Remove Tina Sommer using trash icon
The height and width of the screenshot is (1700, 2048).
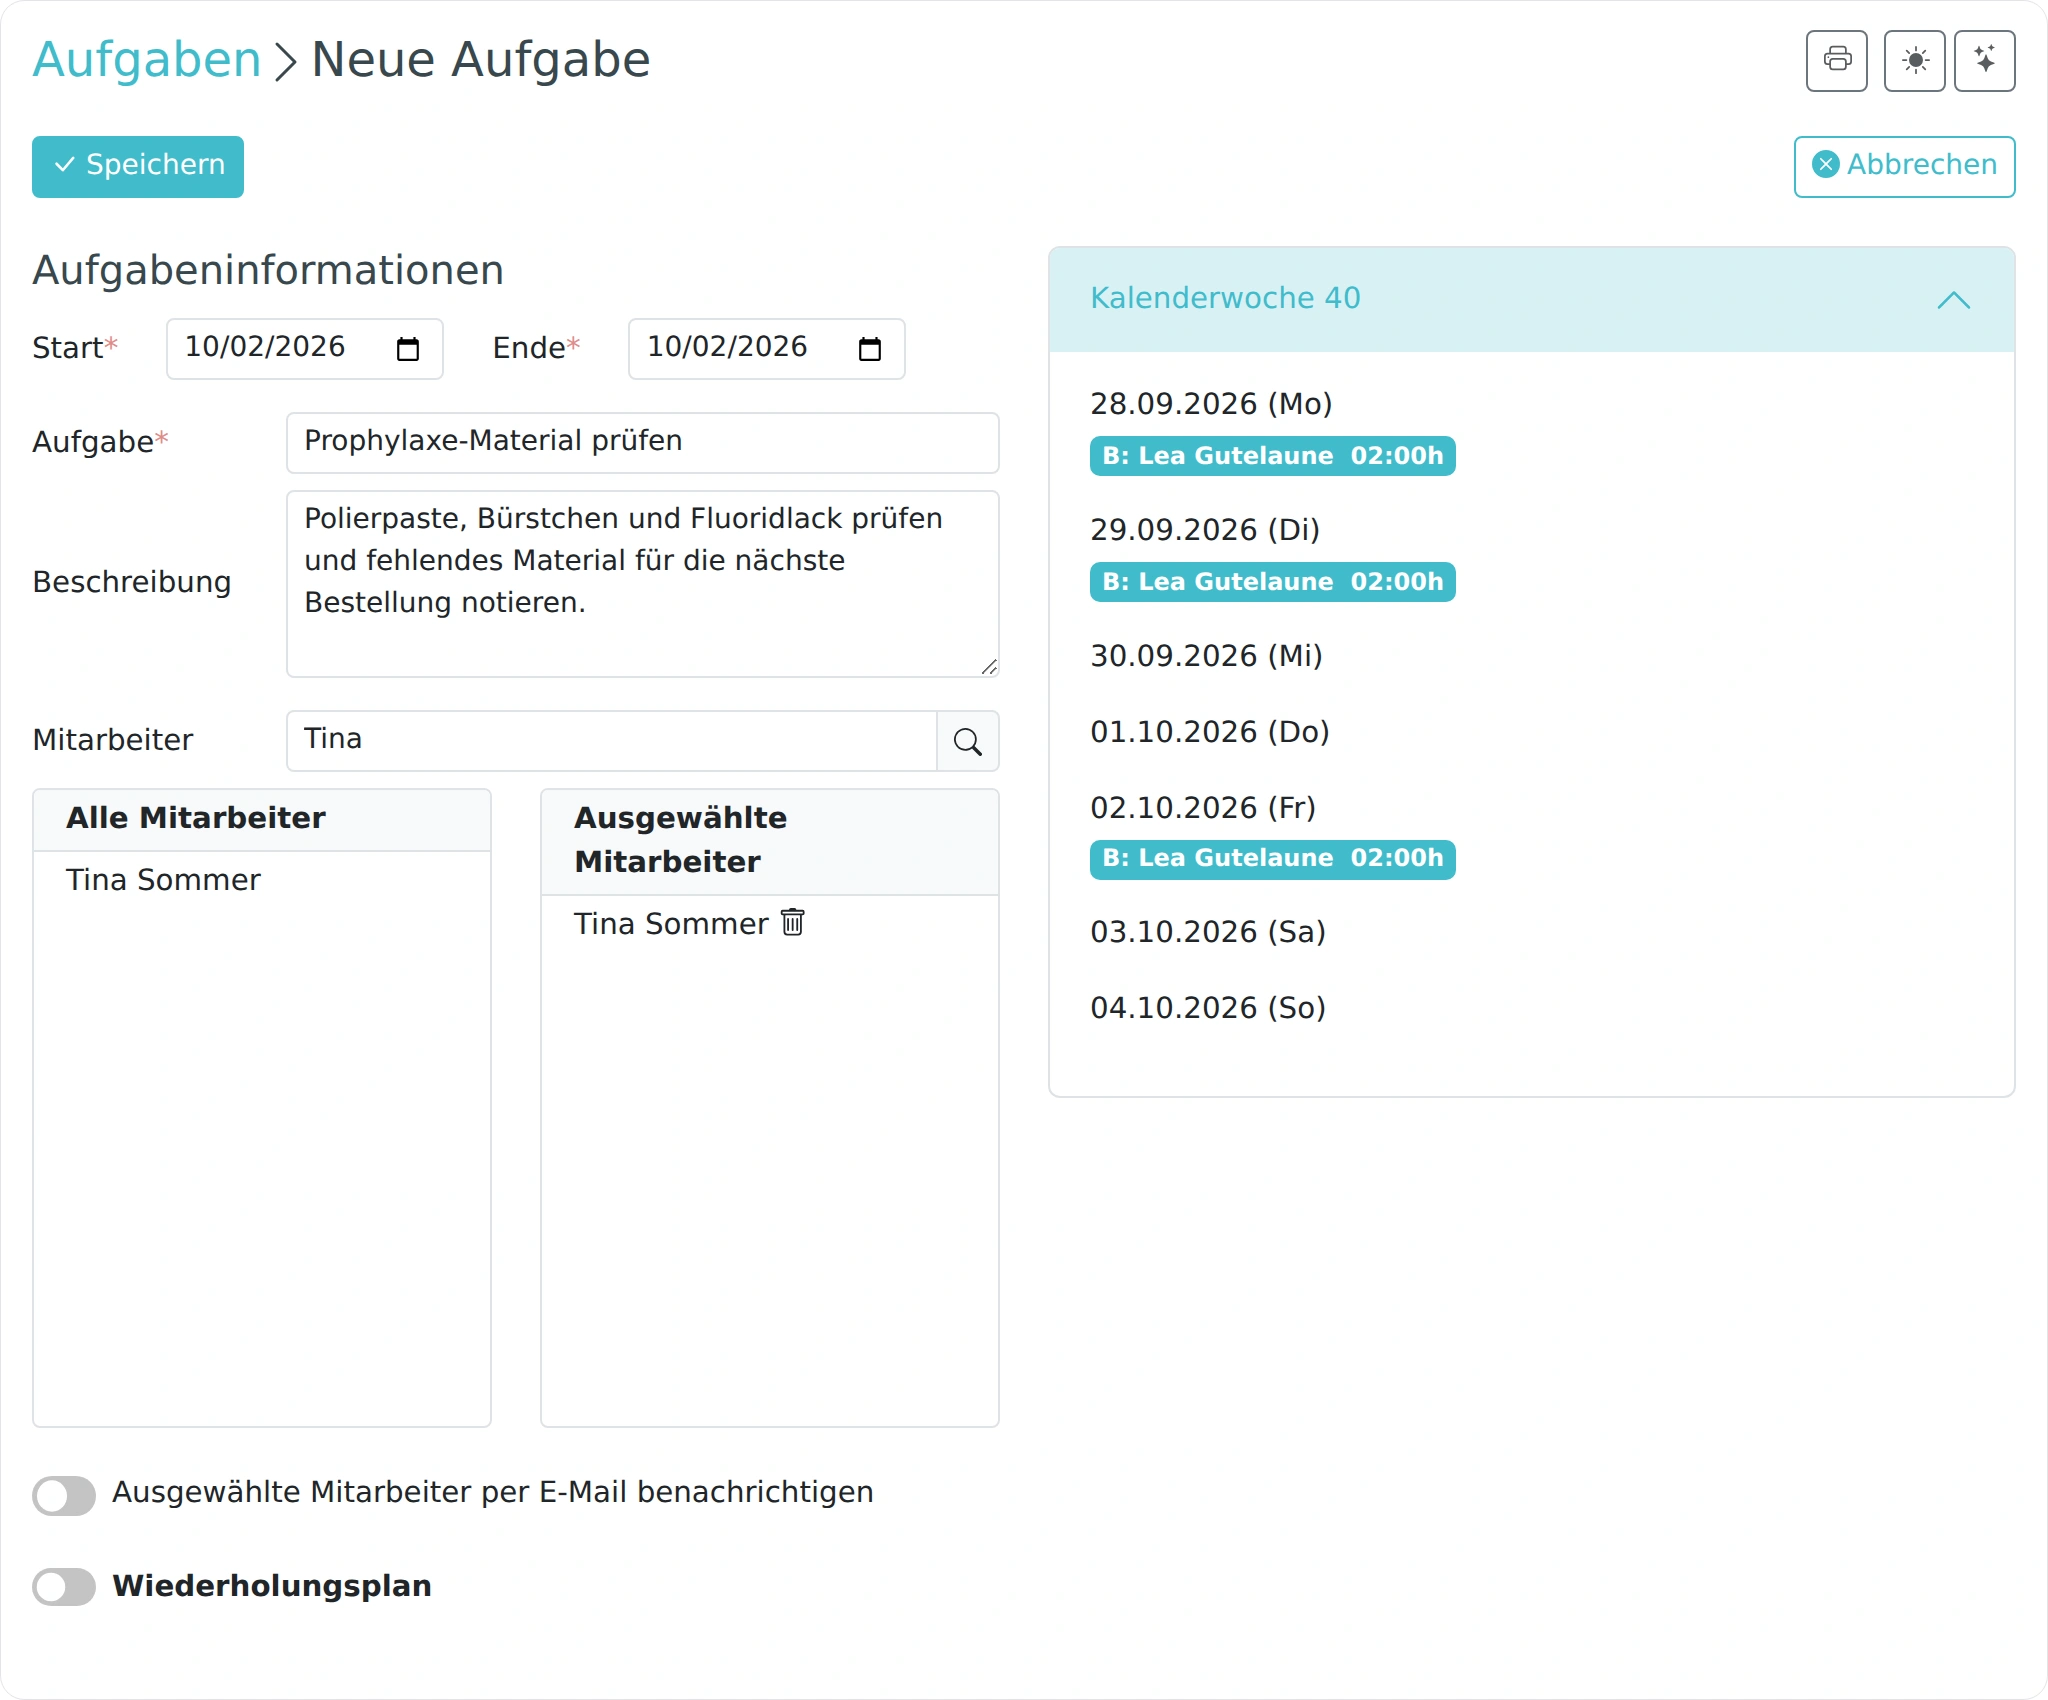tap(793, 922)
